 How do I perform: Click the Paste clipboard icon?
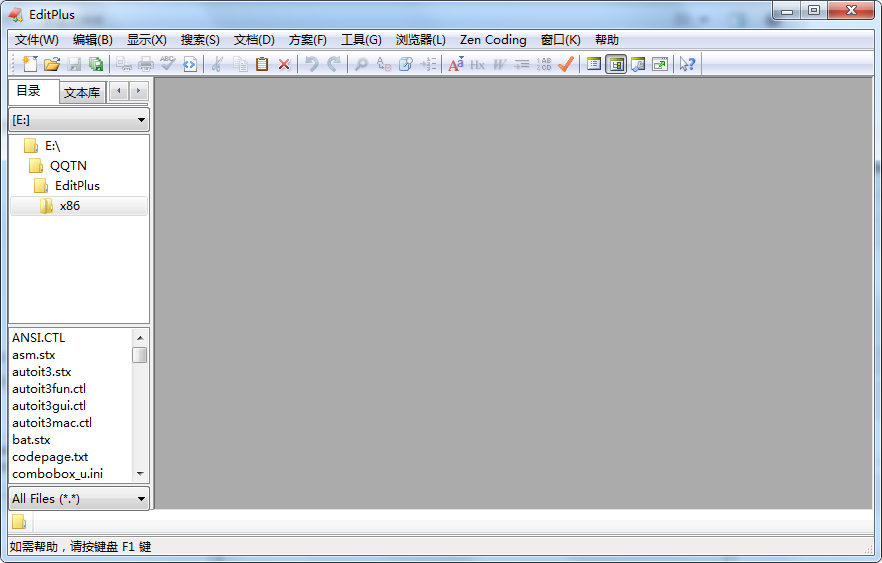(x=262, y=64)
